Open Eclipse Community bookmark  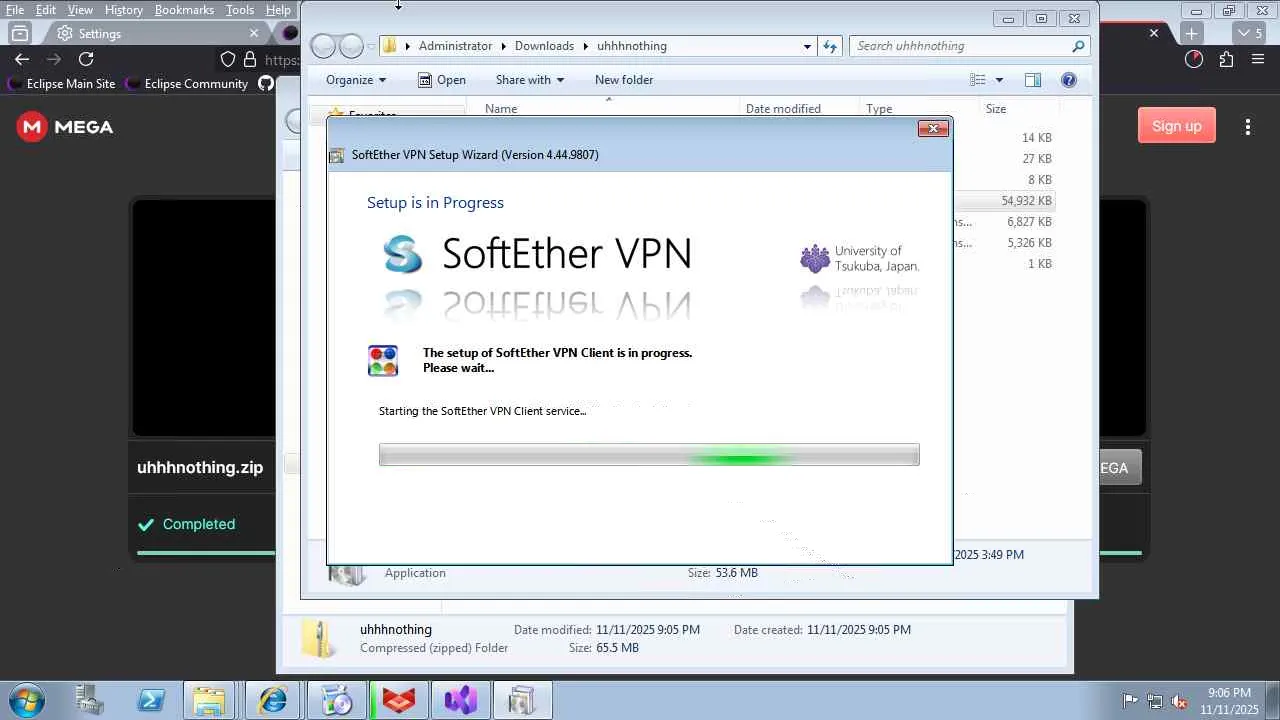click(187, 84)
